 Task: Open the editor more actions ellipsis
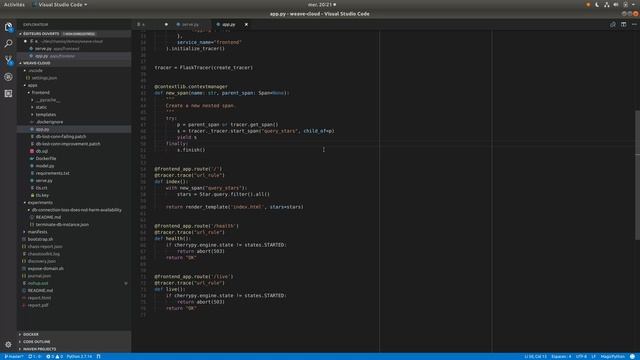pyautogui.click(x=634, y=24)
